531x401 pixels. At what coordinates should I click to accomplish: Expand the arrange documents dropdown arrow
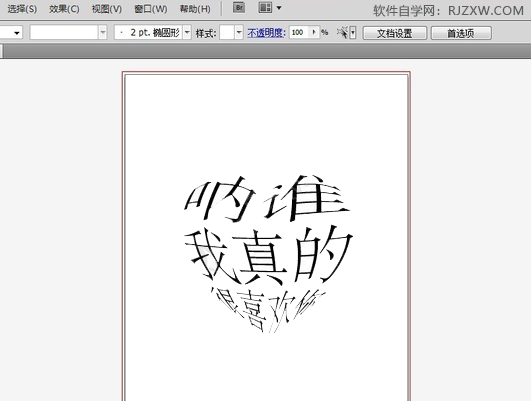[x=279, y=7]
